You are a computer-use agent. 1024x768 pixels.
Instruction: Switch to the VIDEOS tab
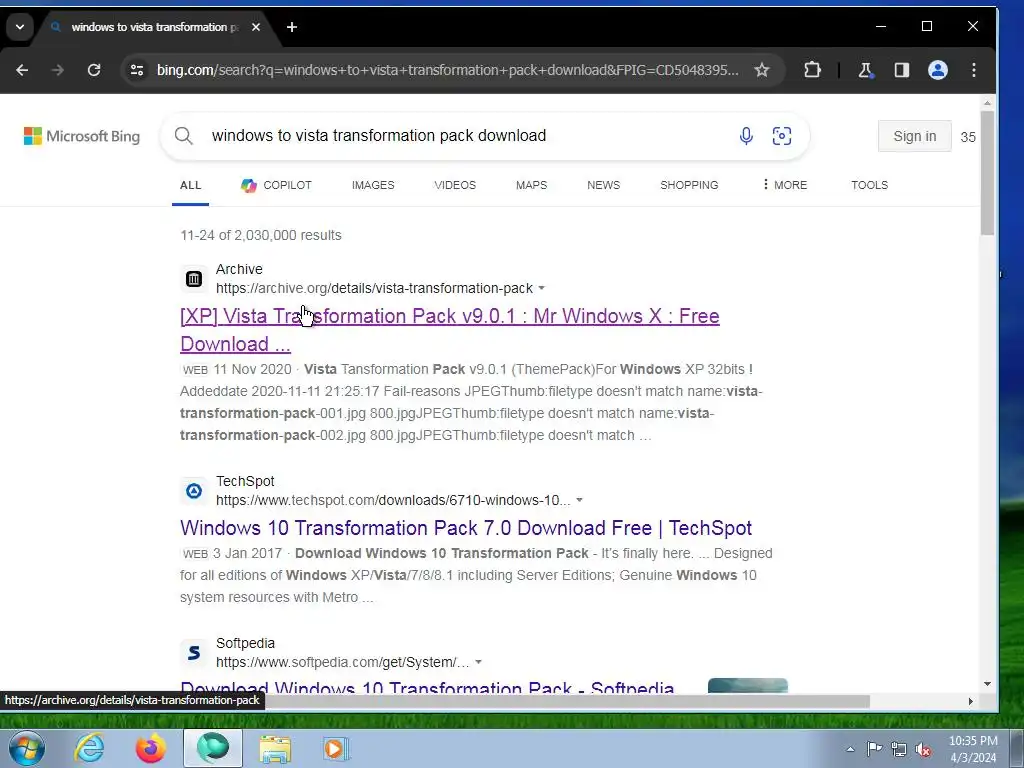(455, 185)
